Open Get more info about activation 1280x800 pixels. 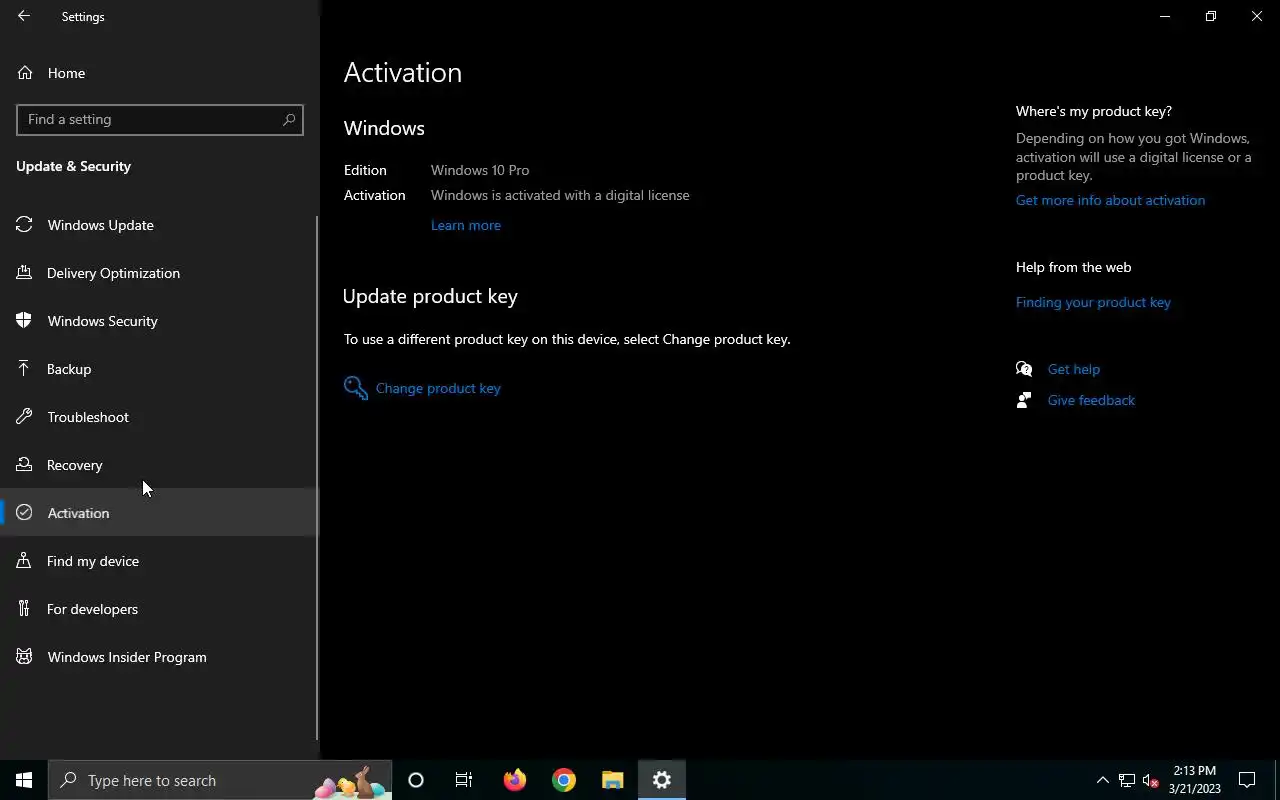(1110, 200)
